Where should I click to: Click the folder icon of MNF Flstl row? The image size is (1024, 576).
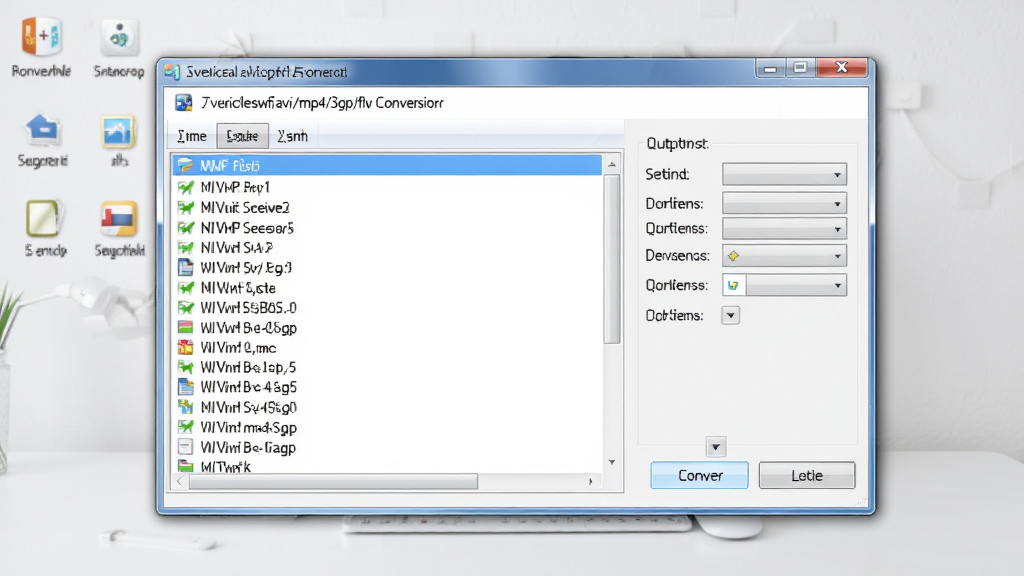point(185,165)
